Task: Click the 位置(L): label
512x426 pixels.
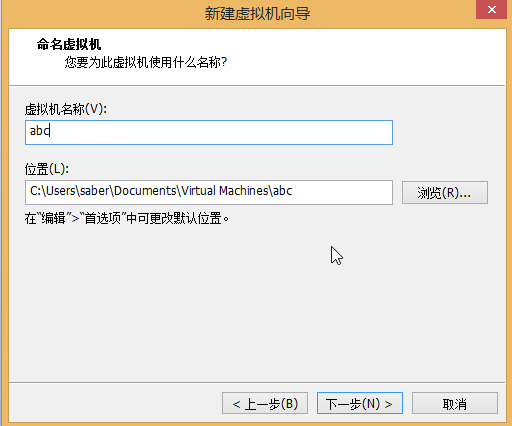Action: (x=47, y=169)
